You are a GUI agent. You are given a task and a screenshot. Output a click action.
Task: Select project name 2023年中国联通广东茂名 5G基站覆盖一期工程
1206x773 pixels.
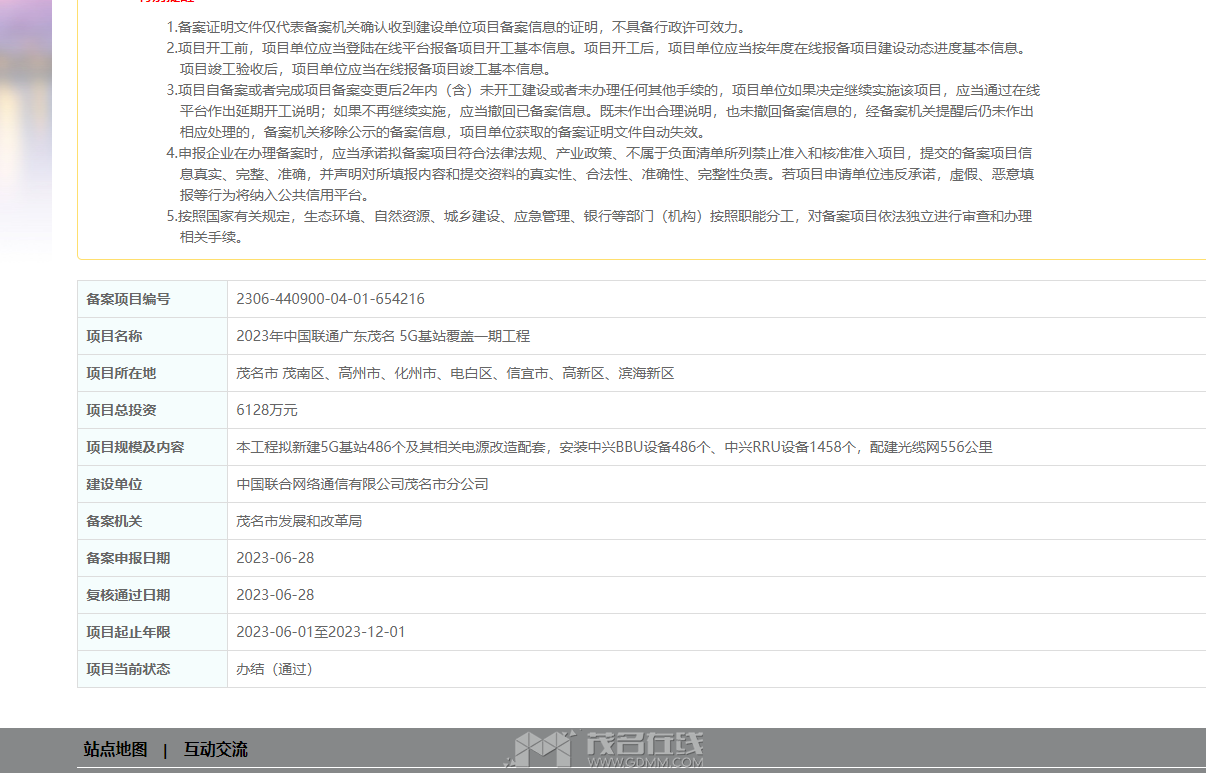click(383, 336)
